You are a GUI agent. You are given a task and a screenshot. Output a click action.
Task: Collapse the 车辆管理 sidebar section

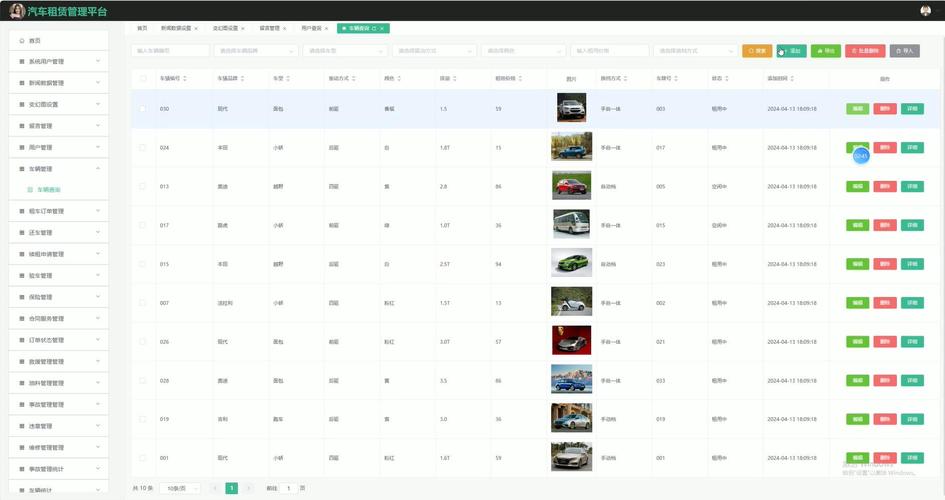coord(98,168)
